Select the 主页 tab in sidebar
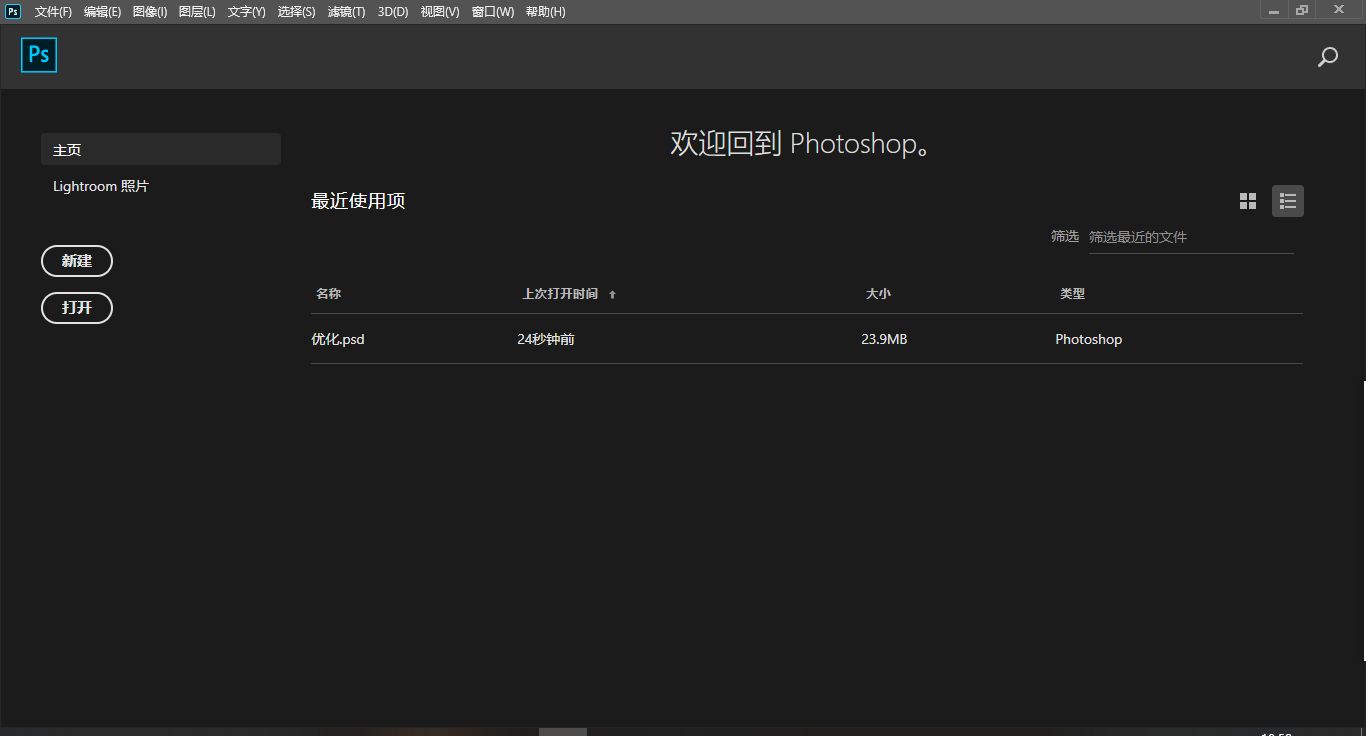1366x736 pixels. click(x=161, y=149)
